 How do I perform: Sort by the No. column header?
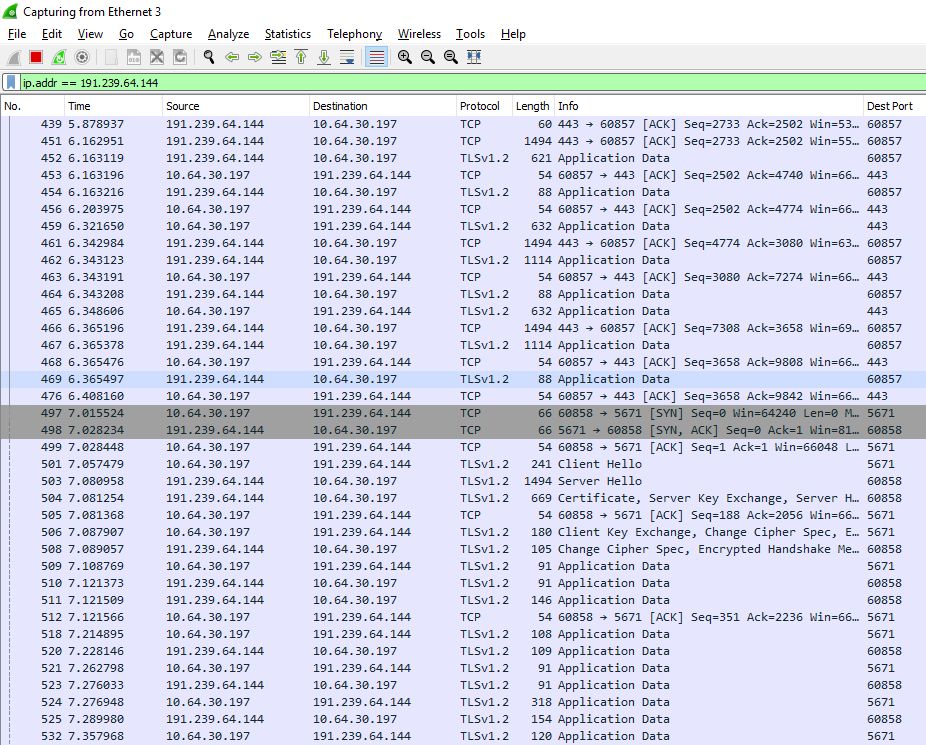(x=32, y=106)
